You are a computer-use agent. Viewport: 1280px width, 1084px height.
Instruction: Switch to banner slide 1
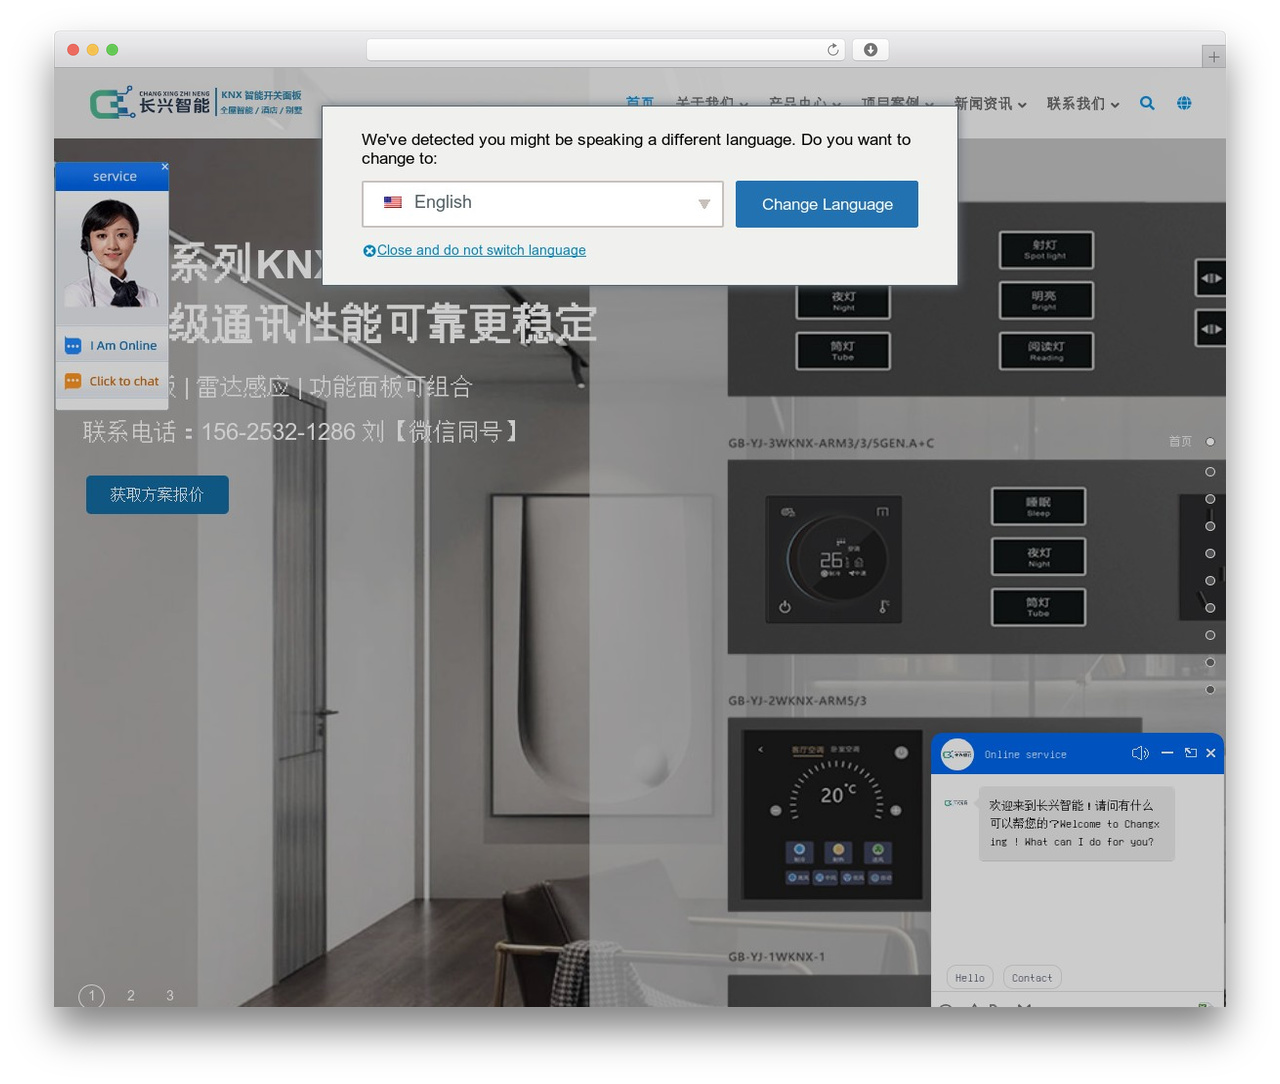(x=92, y=996)
